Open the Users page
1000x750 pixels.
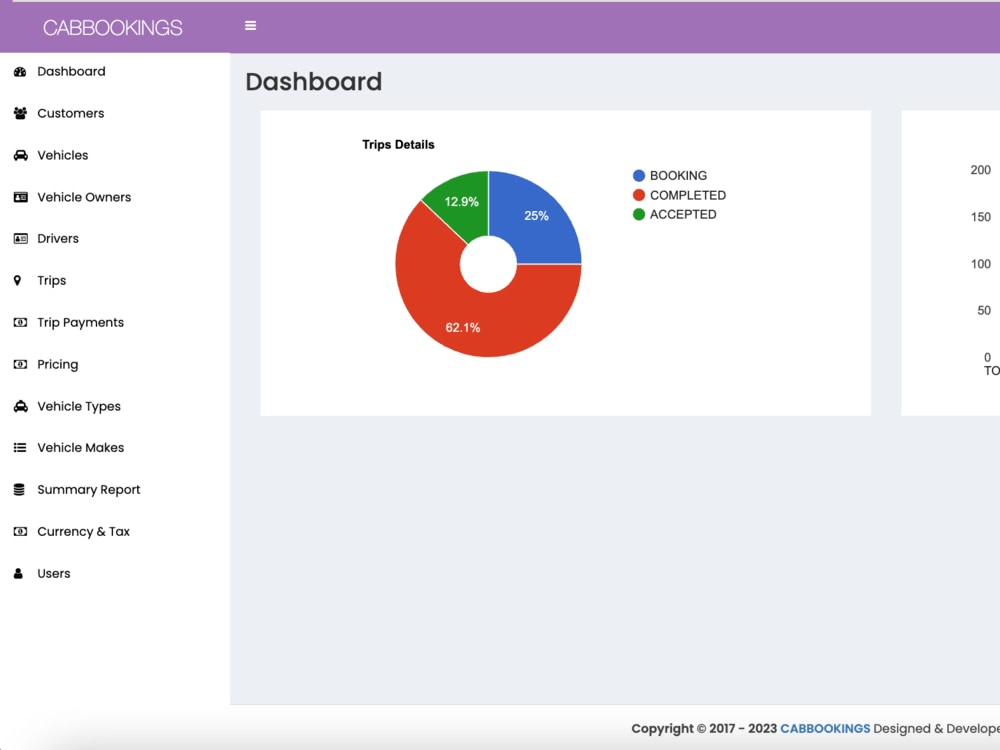(54, 573)
